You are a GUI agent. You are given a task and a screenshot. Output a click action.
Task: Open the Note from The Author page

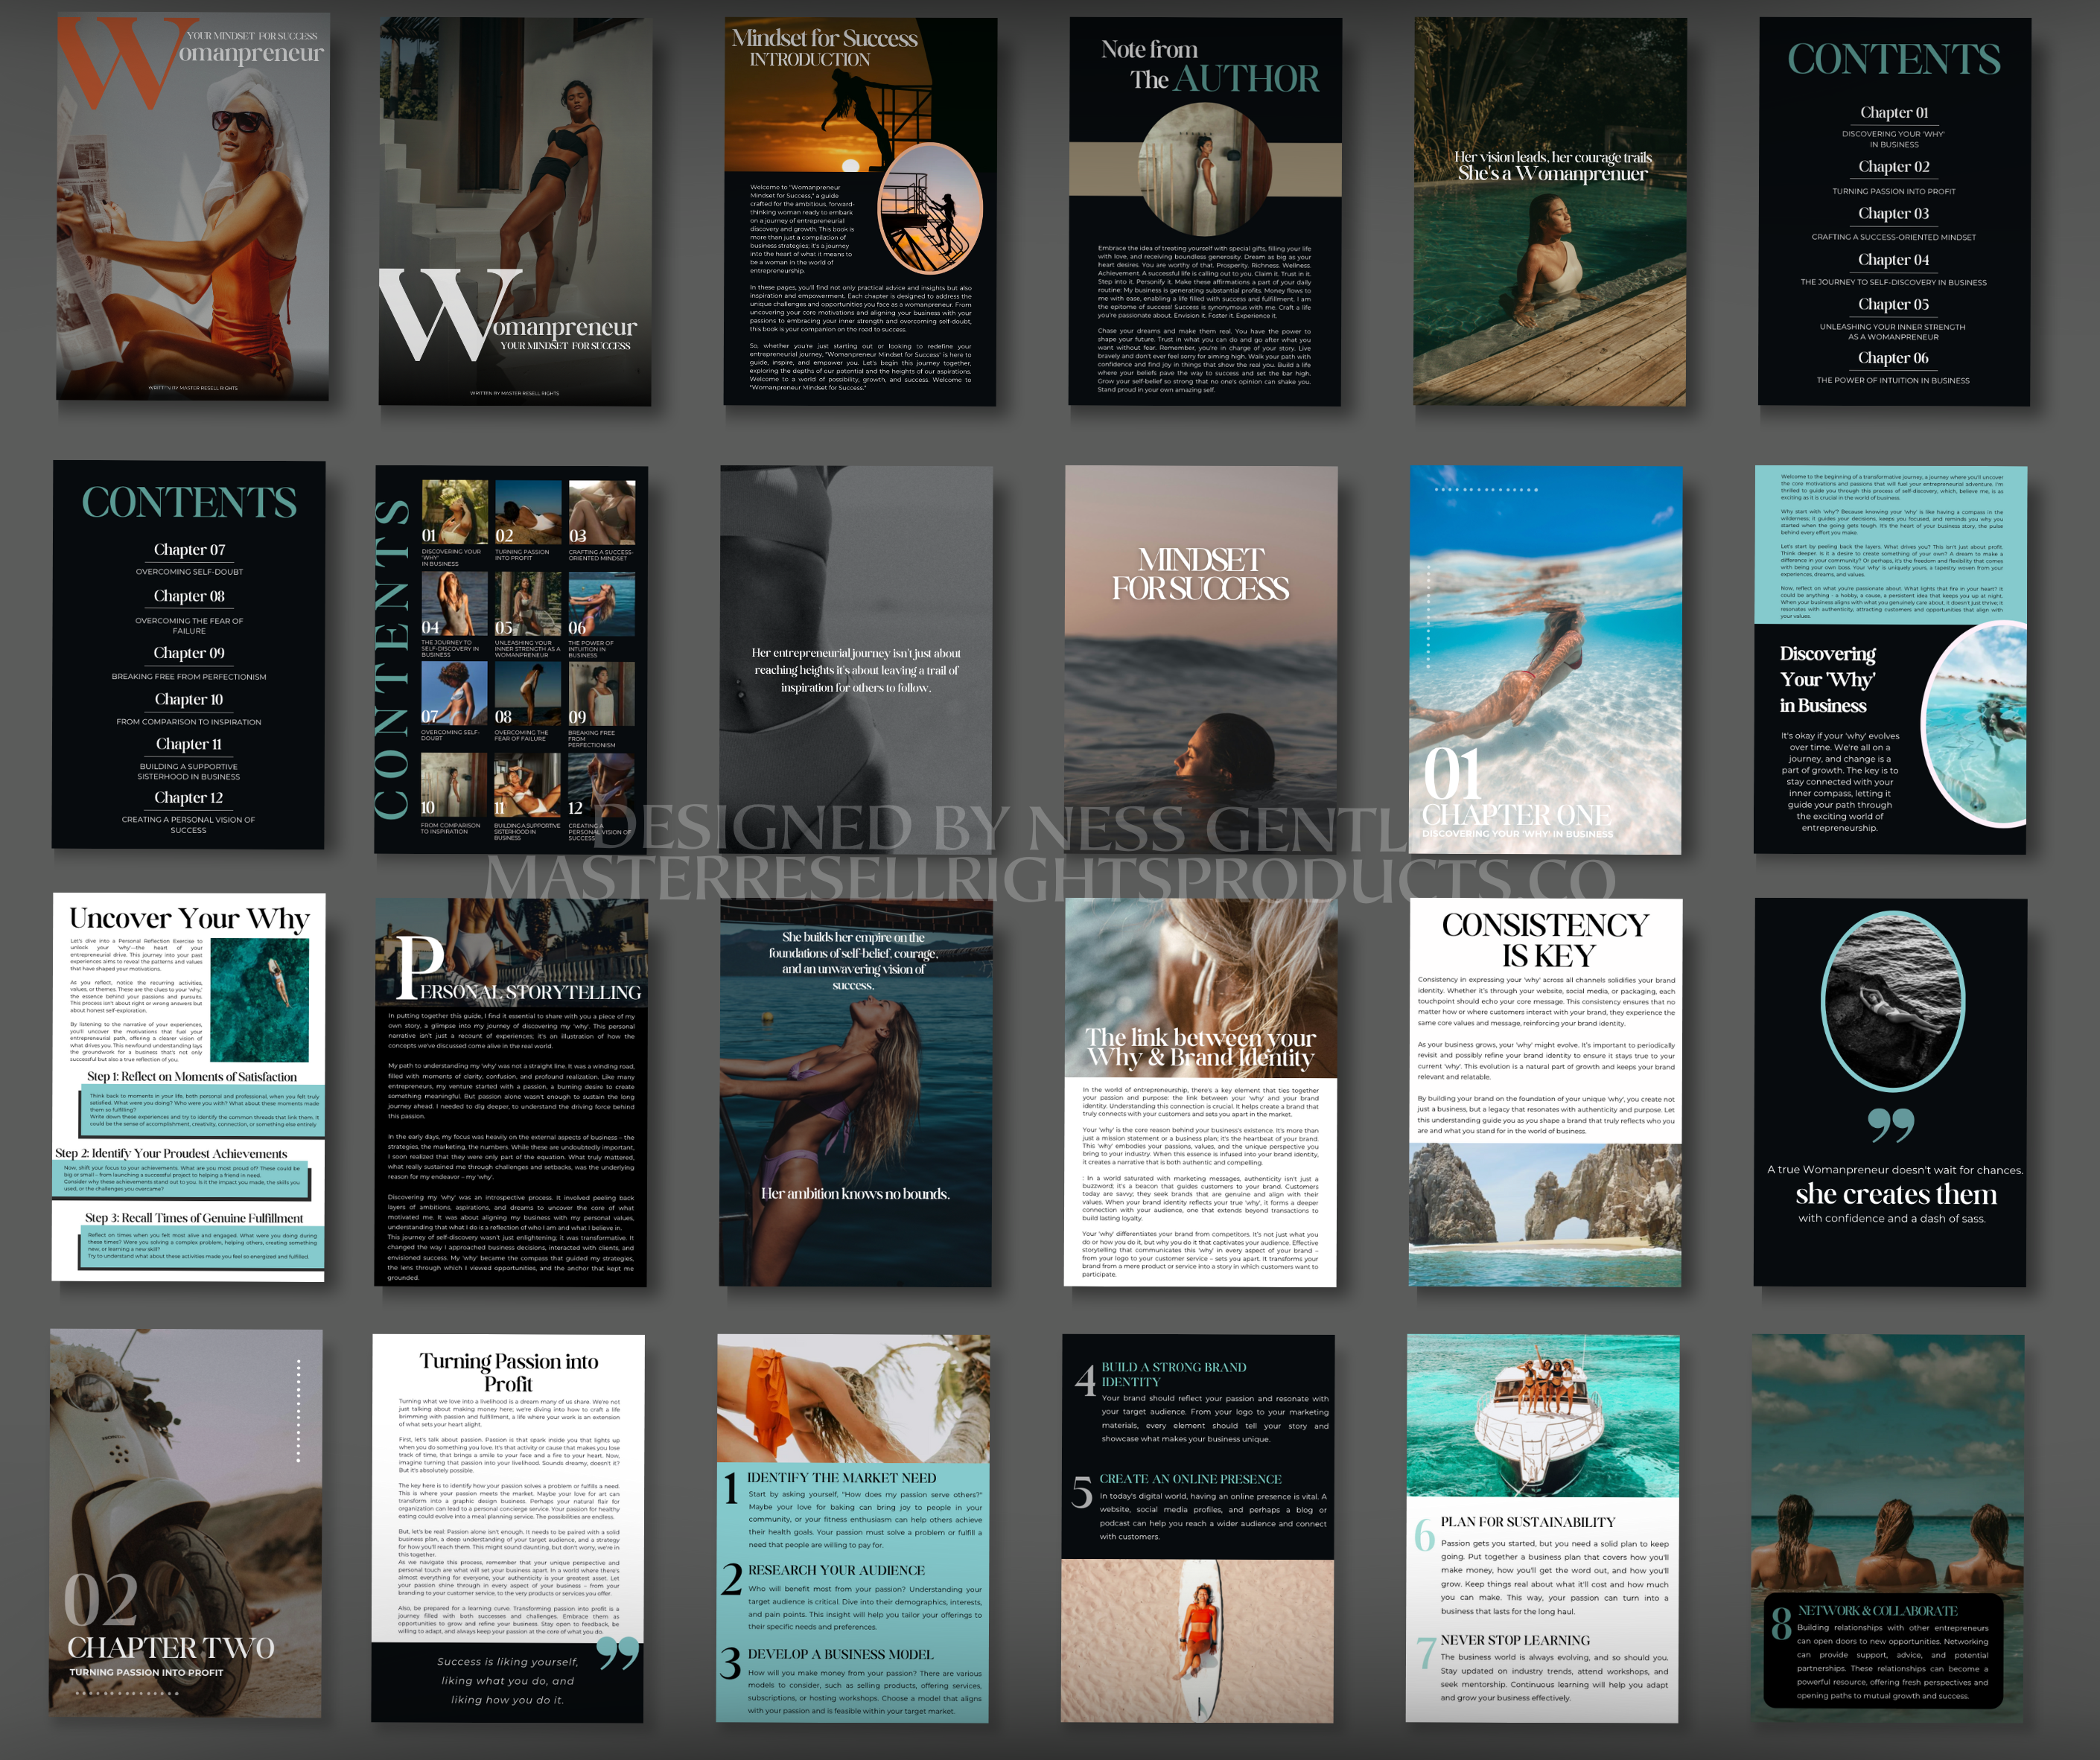point(1204,211)
